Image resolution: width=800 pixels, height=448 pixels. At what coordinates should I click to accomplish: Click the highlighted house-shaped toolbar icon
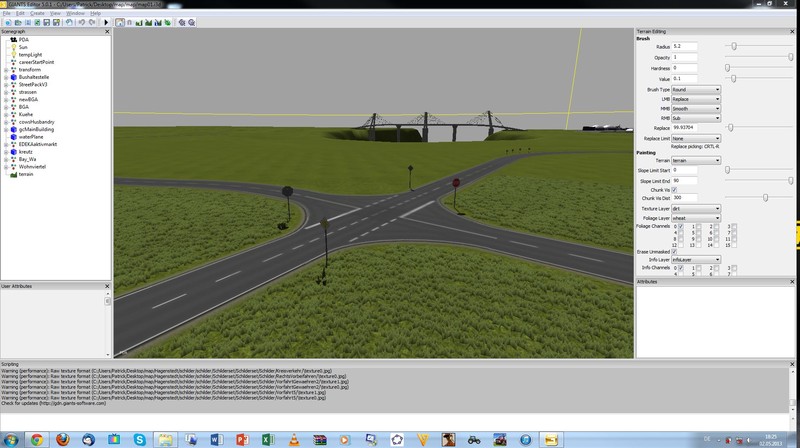120,22
